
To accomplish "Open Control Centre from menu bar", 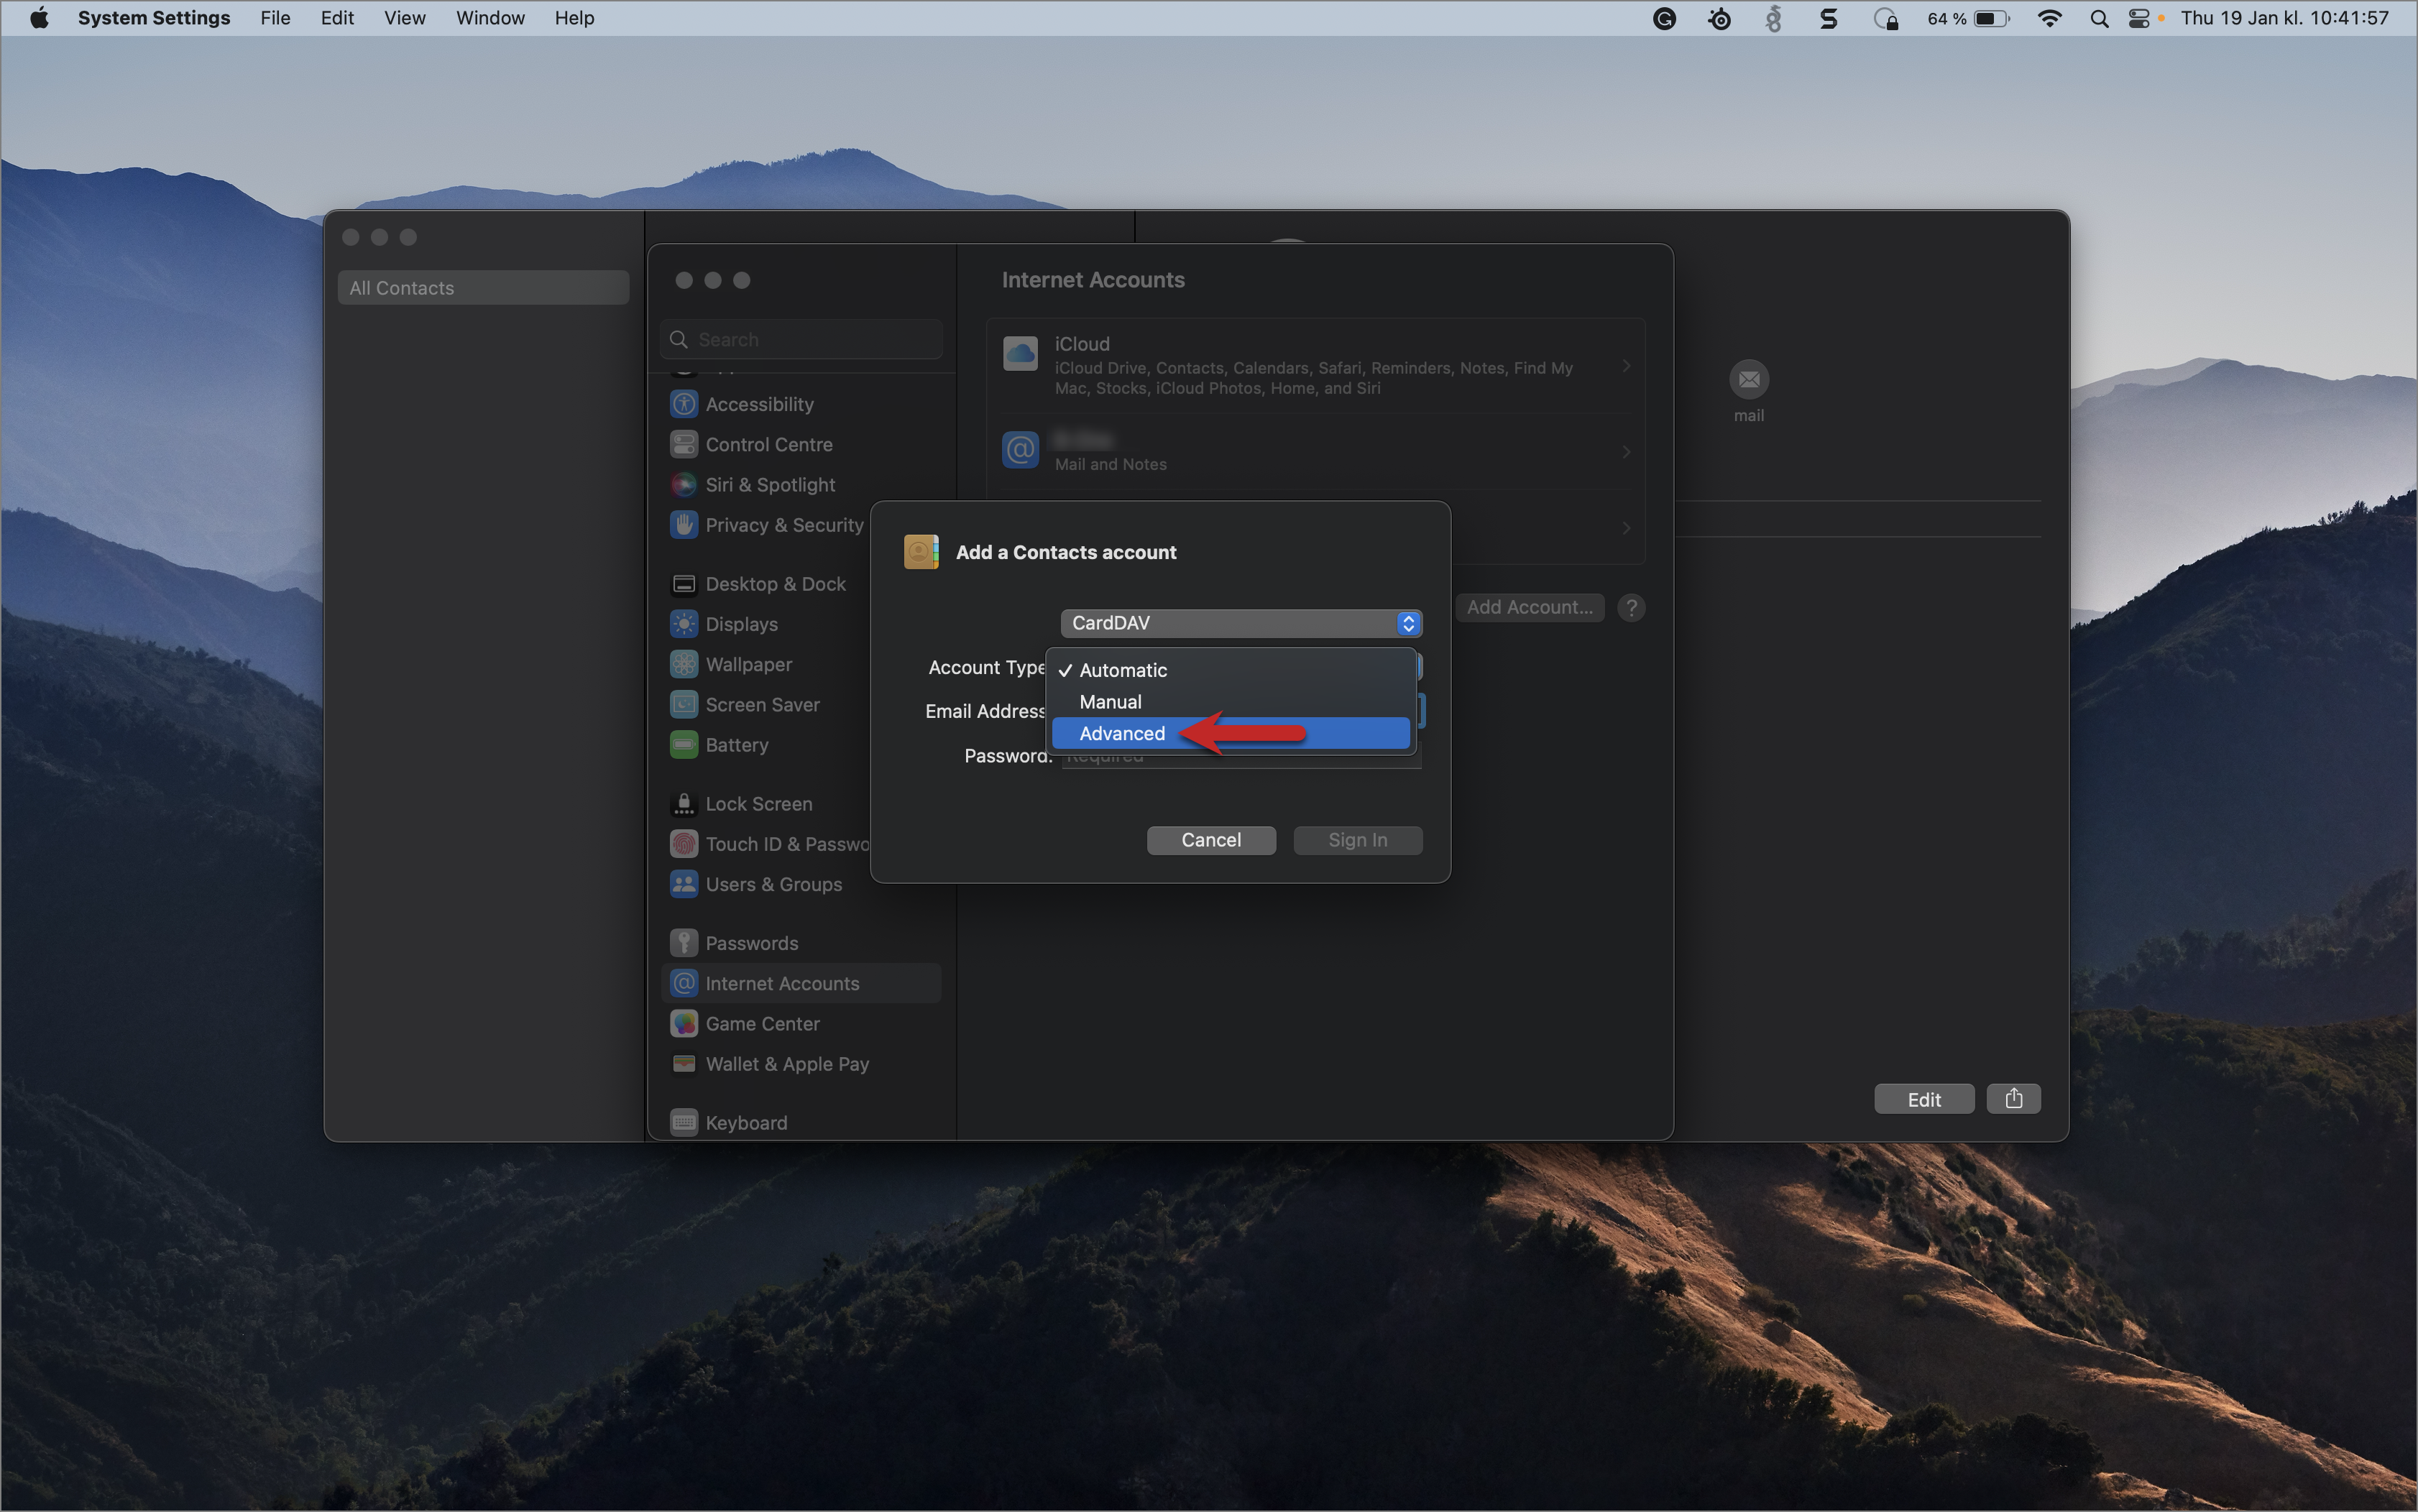I will pos(2138,18).
